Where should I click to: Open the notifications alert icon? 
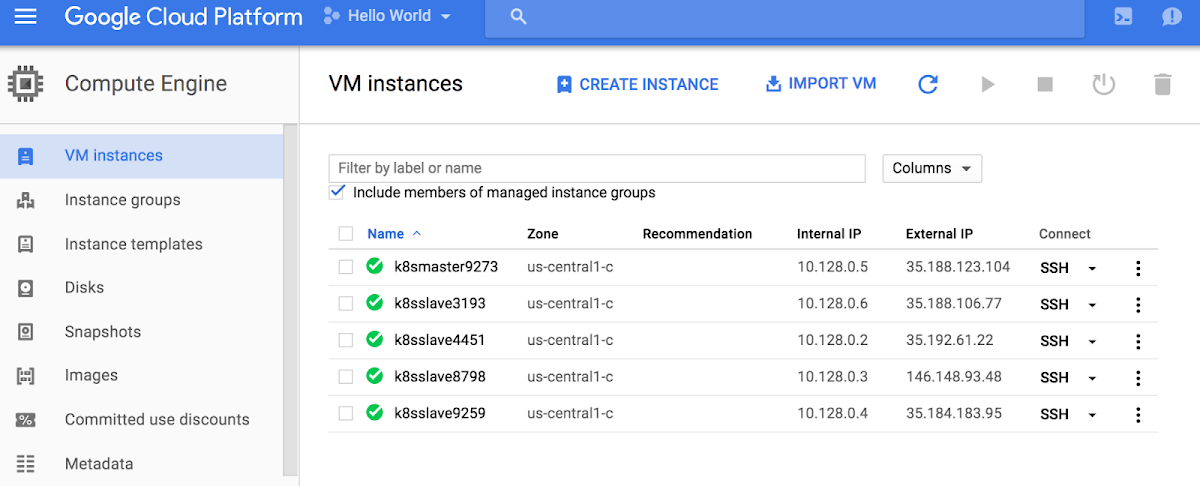pos(1172,17)
